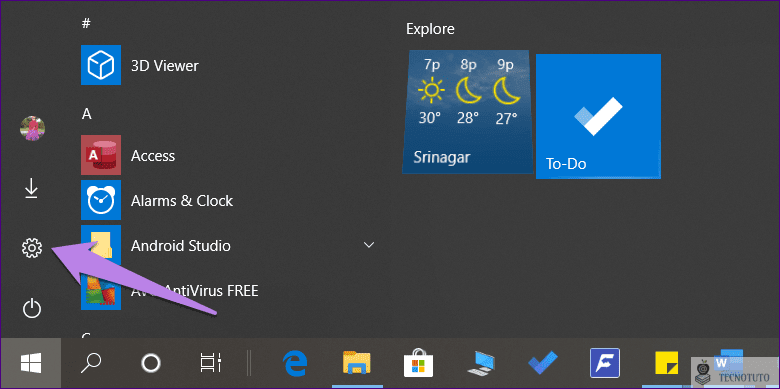Open Sticky Notes from taskbar

coord(668,363)
